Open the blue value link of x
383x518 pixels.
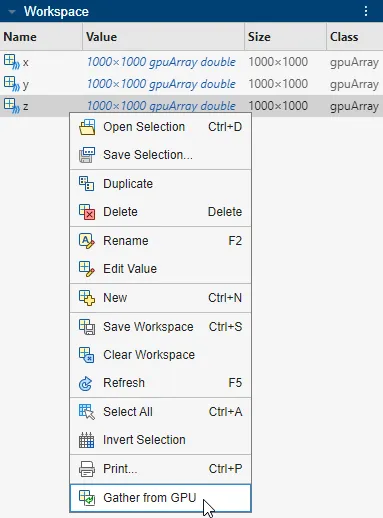pyautogui.click(x=161, y=62)
